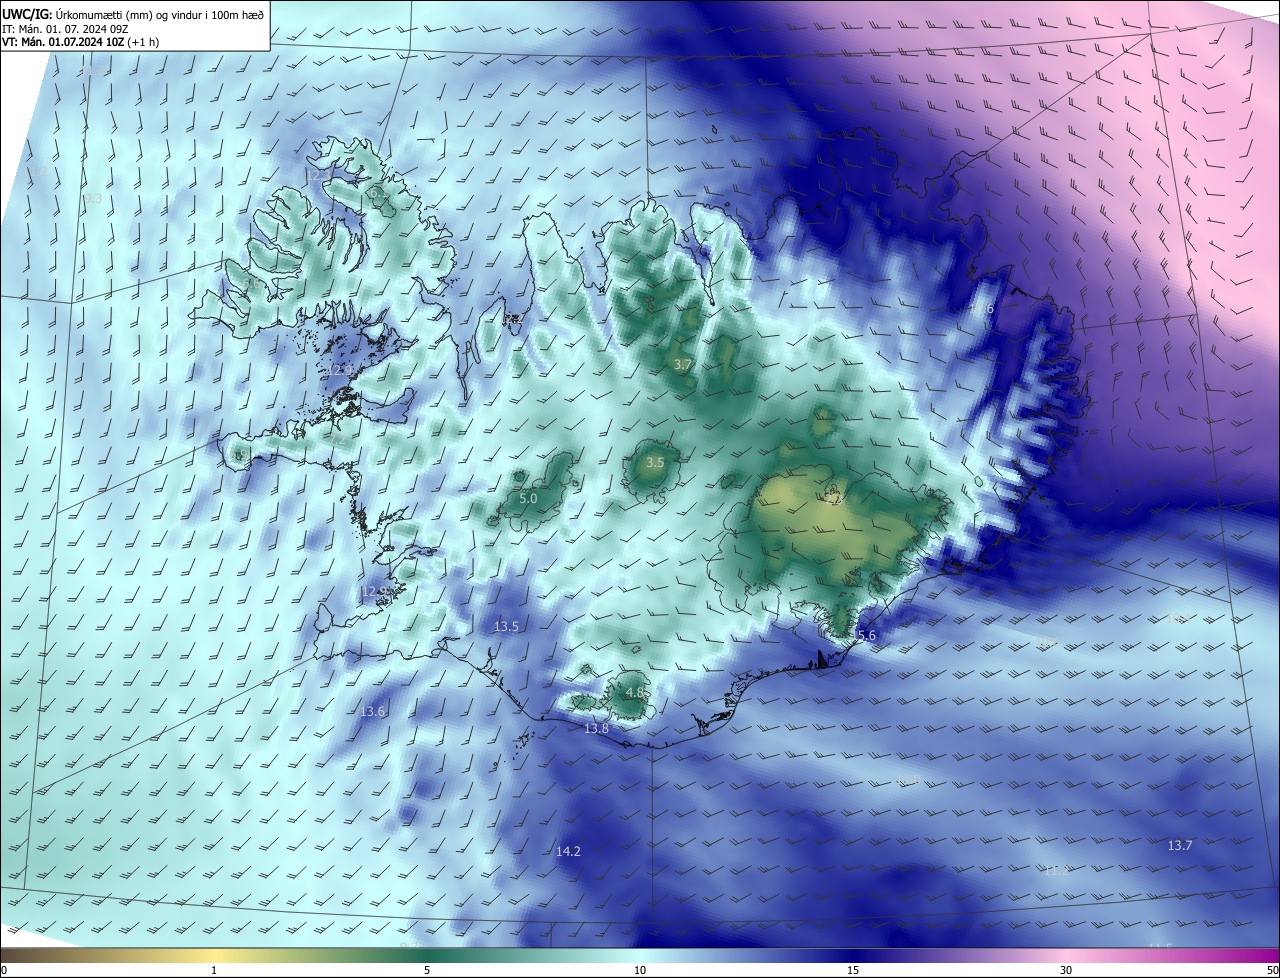This screenshot has width=1280, height=978.
Task: Click the 13.6 value label offshore southwest
Action: [372, 711]
